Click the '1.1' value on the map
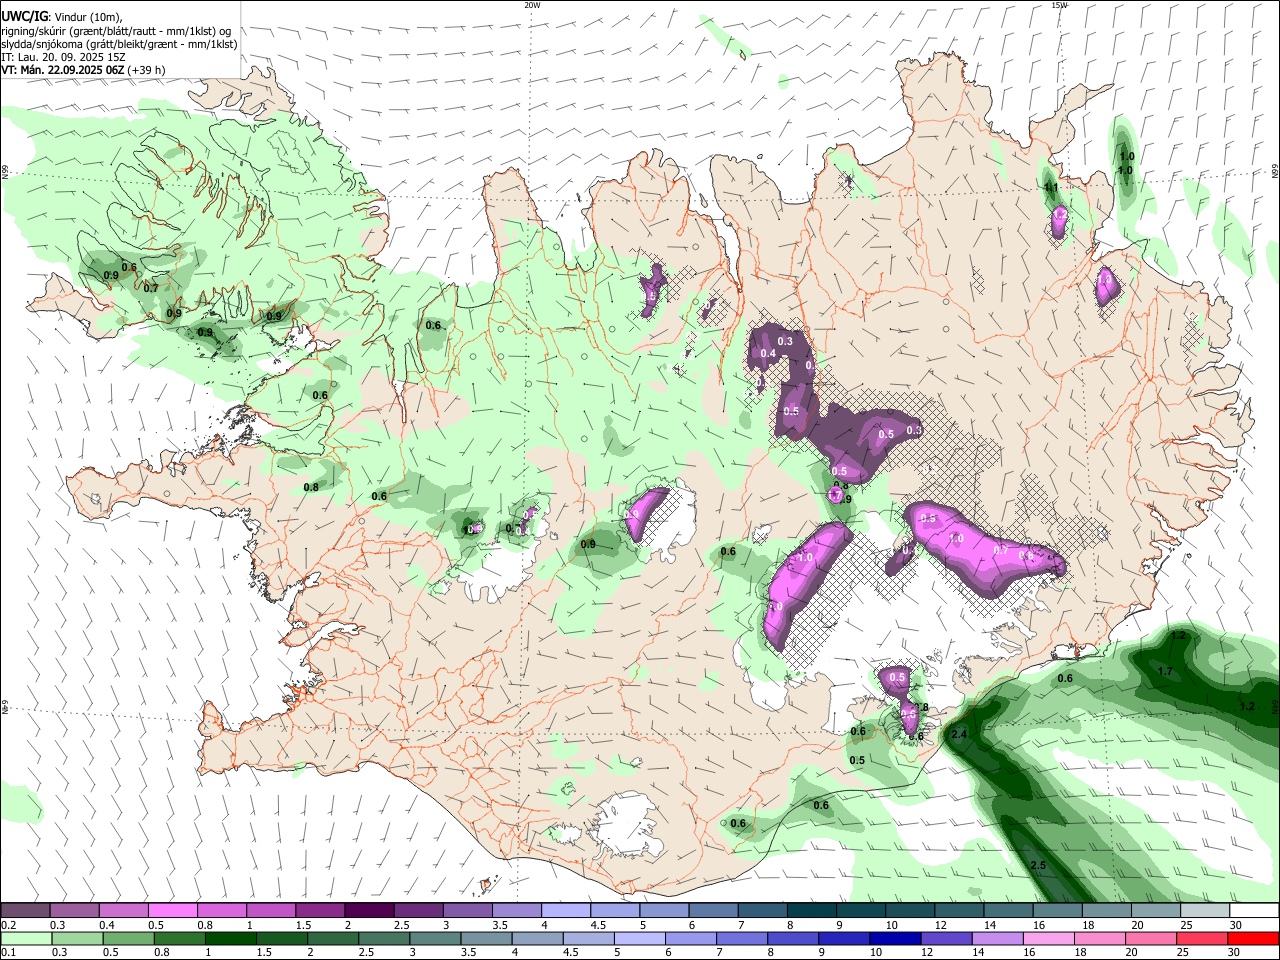The width and height of the screenshot is (1280, 960). (x=1051, y=187)
